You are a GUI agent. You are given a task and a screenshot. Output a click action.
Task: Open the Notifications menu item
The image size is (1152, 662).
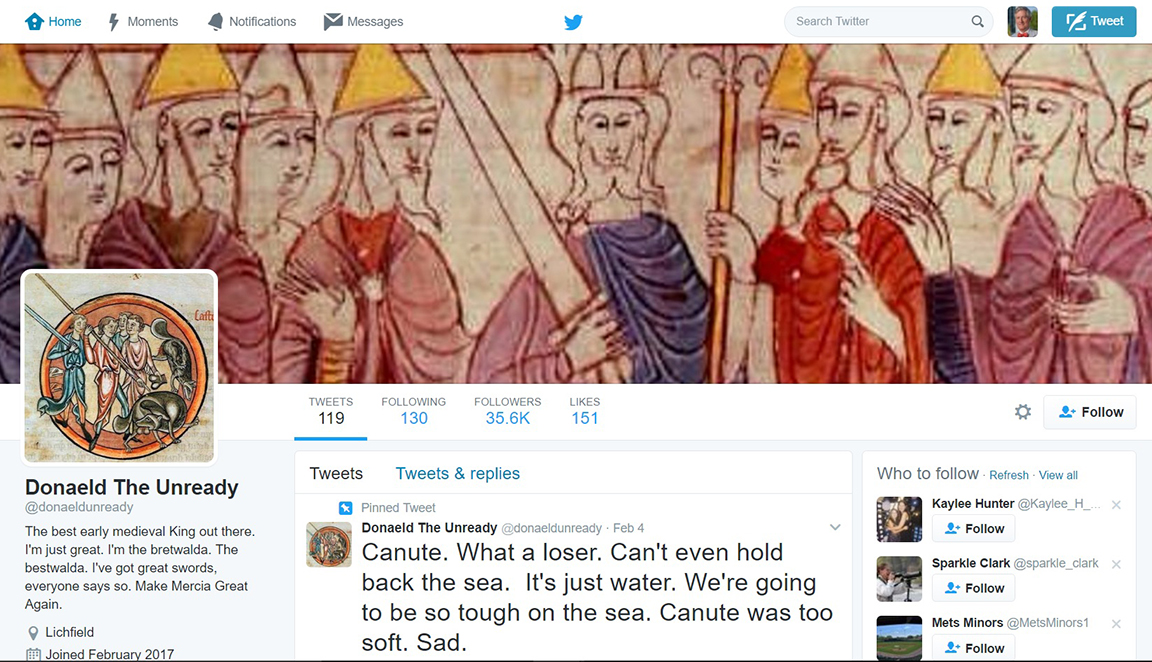tap(252, 22)
